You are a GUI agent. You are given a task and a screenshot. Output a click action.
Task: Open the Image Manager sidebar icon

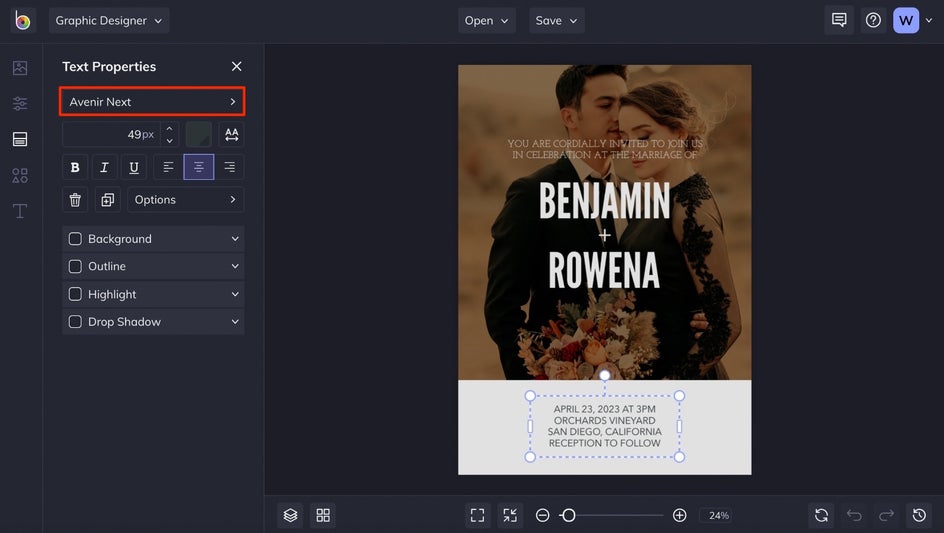(x=20, y=68)
